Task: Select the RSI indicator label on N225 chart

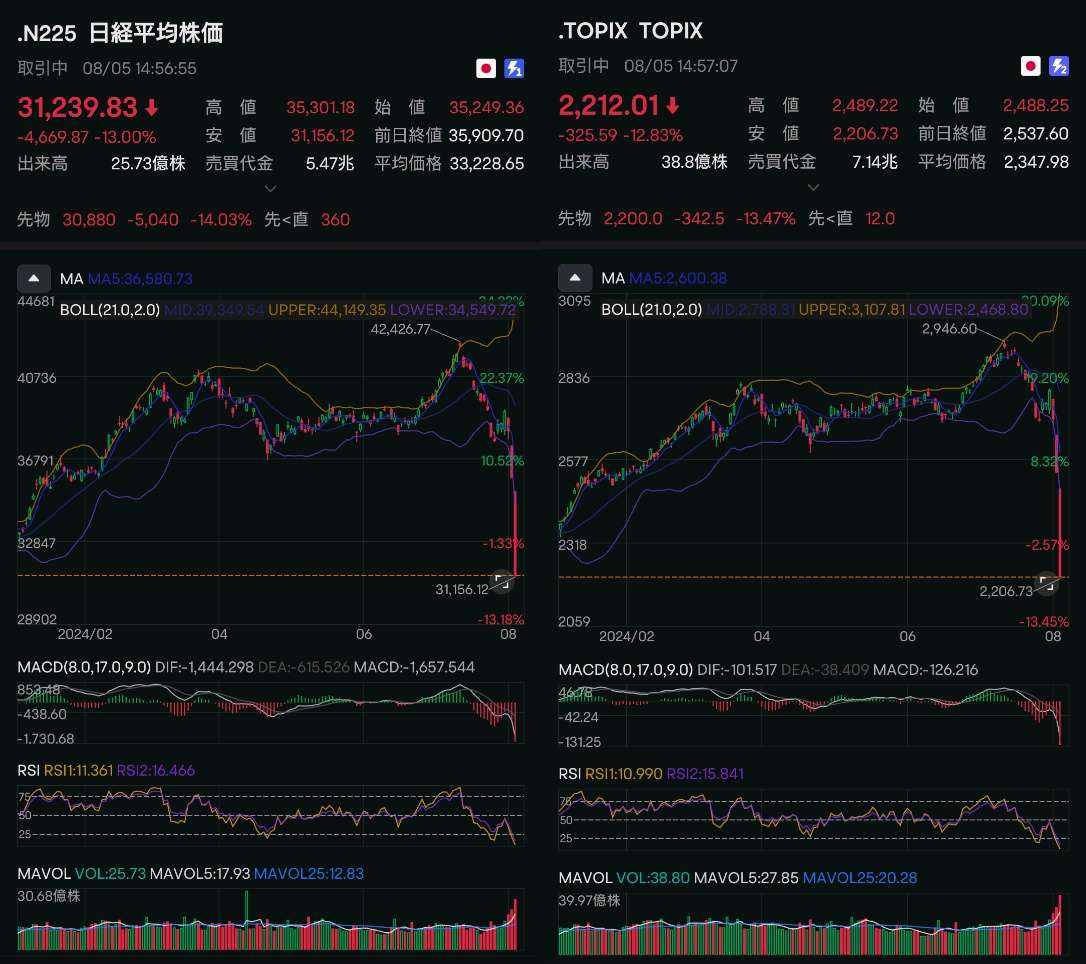Action: tap(31, 771)
